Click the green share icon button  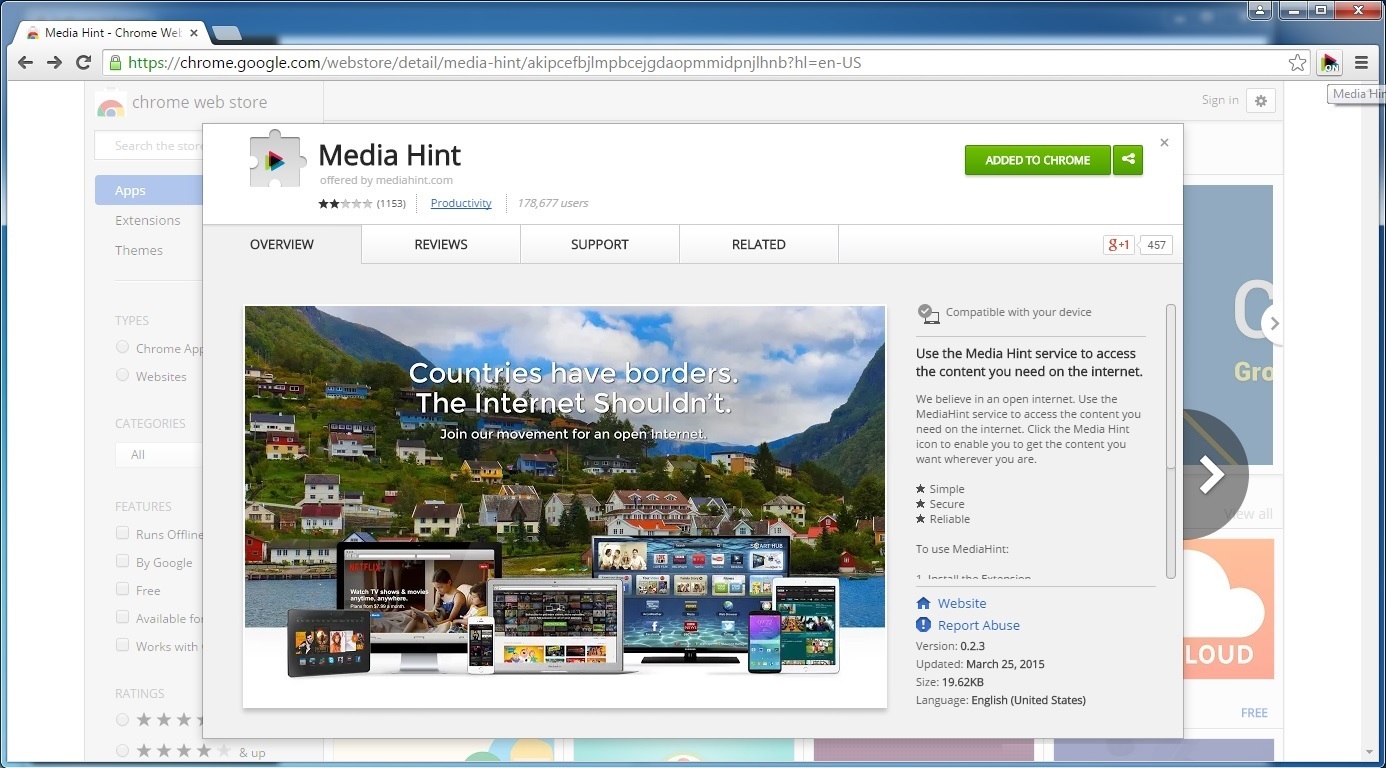(1128, 160)
